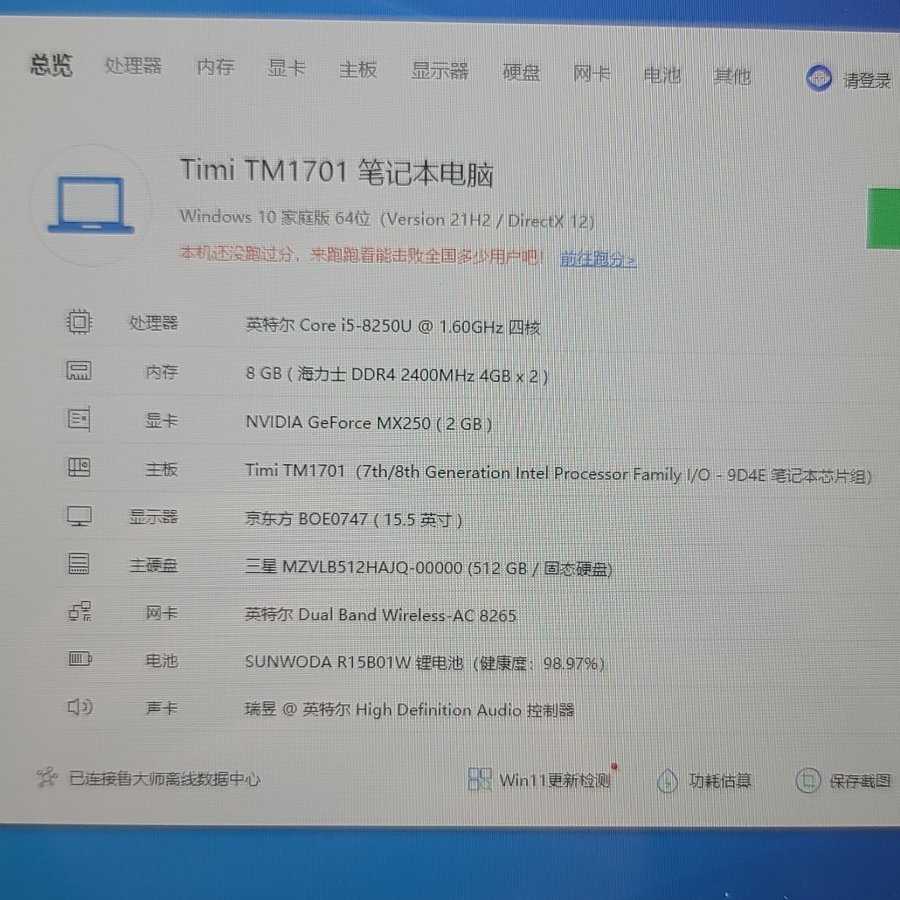900x900 pixels.
Task: Click the 京东方 BOE0747 display value
Action: pyautogui.click(x=354, y=519)
